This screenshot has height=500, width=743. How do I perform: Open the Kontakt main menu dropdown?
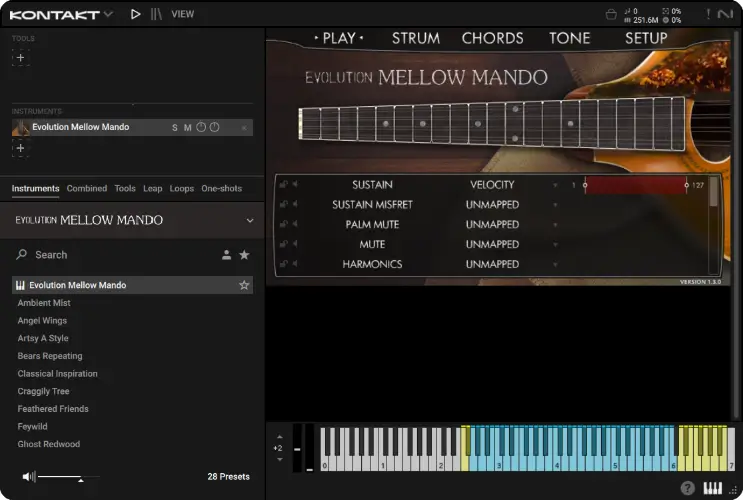[x=63, y=14]
